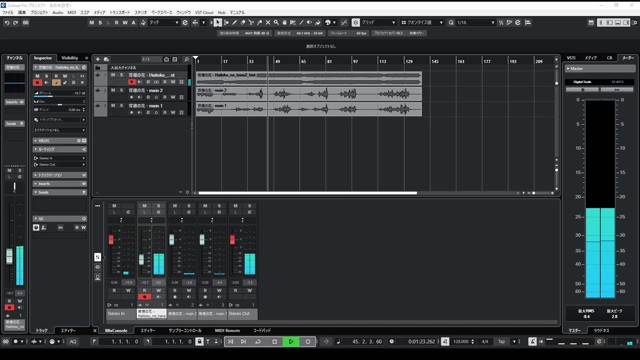Open the VST Cloud menu
640x360 pixels.
point(204,13)
